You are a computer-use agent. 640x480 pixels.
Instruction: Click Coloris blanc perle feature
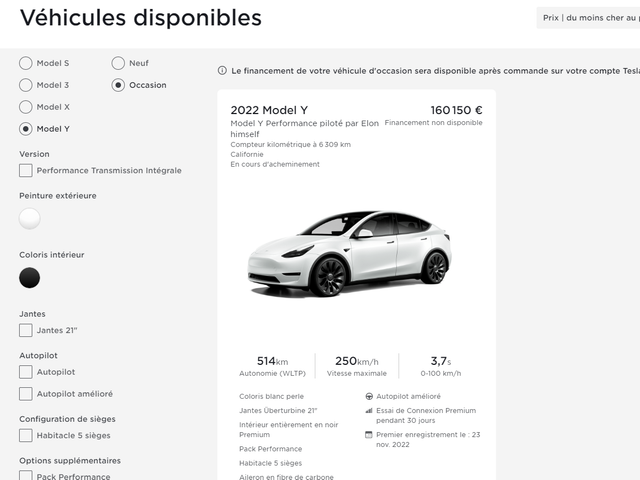[271, 396]
